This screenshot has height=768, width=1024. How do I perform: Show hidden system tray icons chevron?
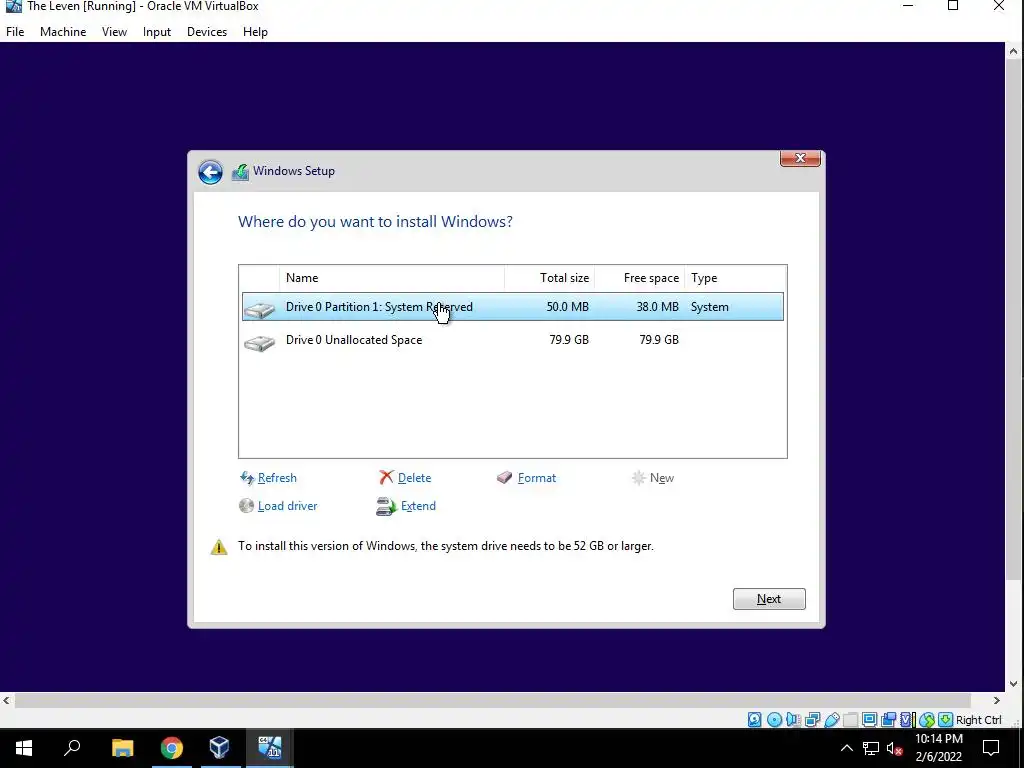point(846,748)
